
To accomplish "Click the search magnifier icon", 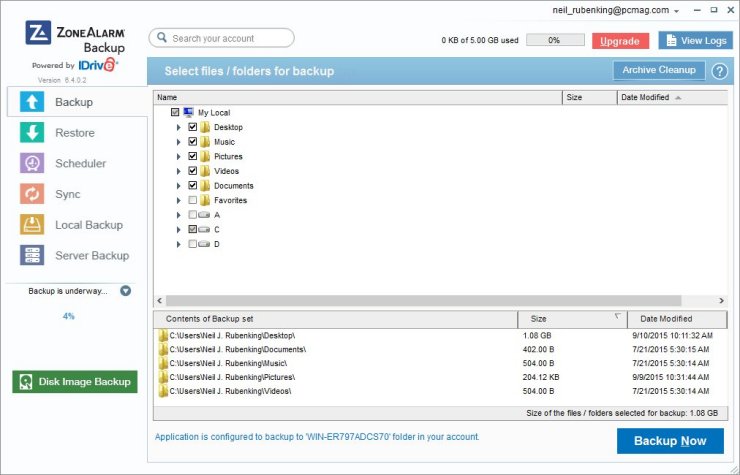I will point(162,37).
